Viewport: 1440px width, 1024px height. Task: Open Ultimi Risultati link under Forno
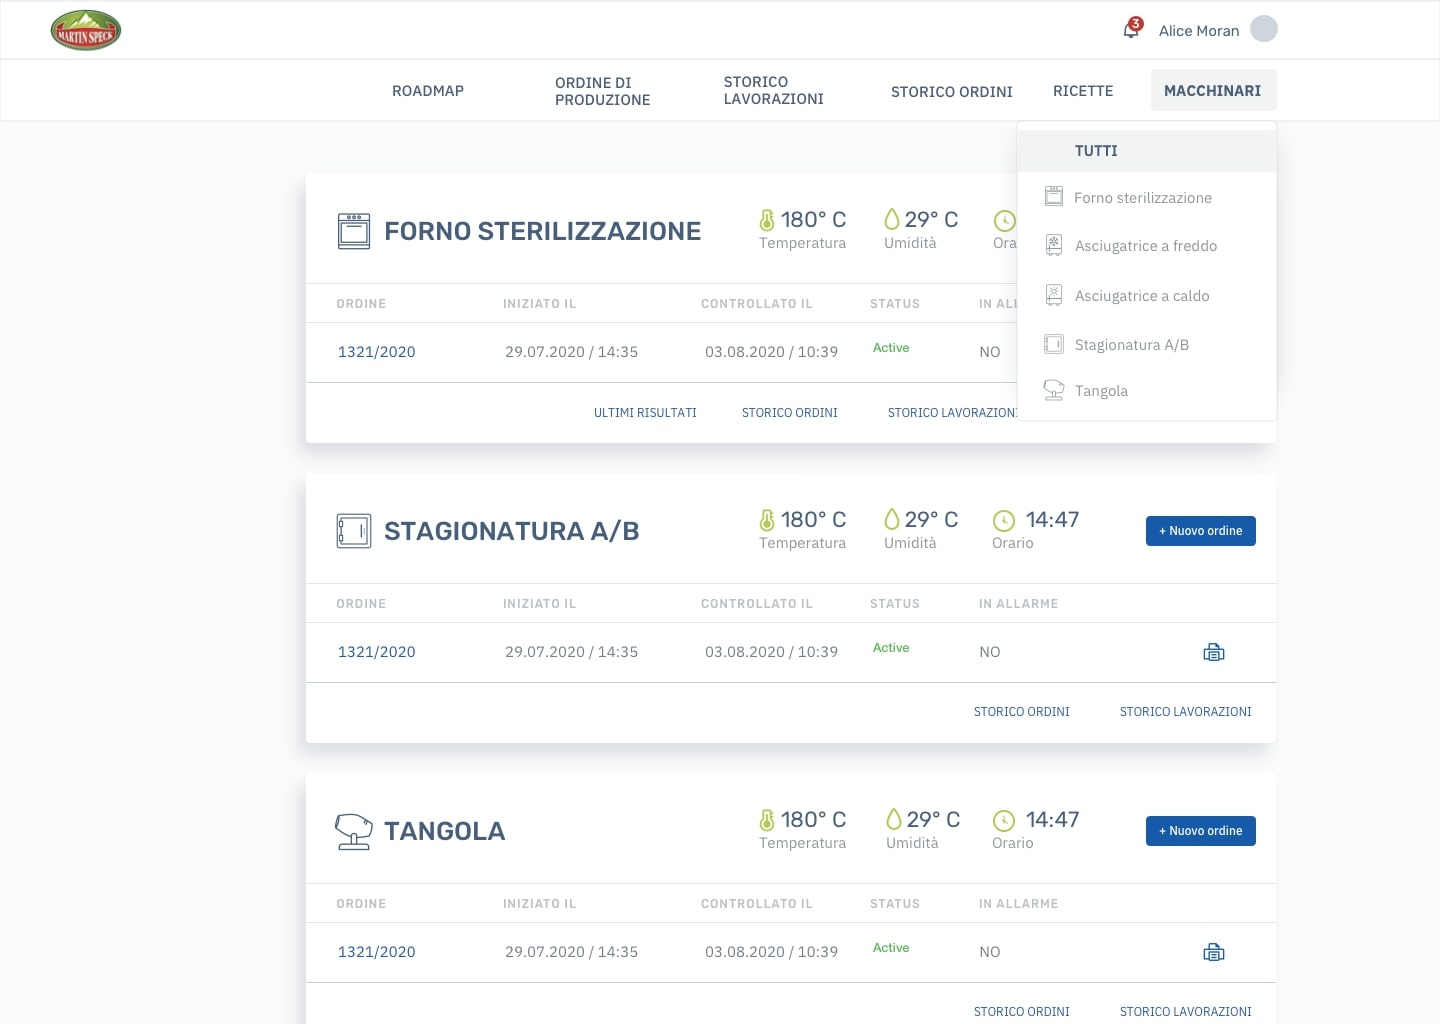click(x=645, y=413)
